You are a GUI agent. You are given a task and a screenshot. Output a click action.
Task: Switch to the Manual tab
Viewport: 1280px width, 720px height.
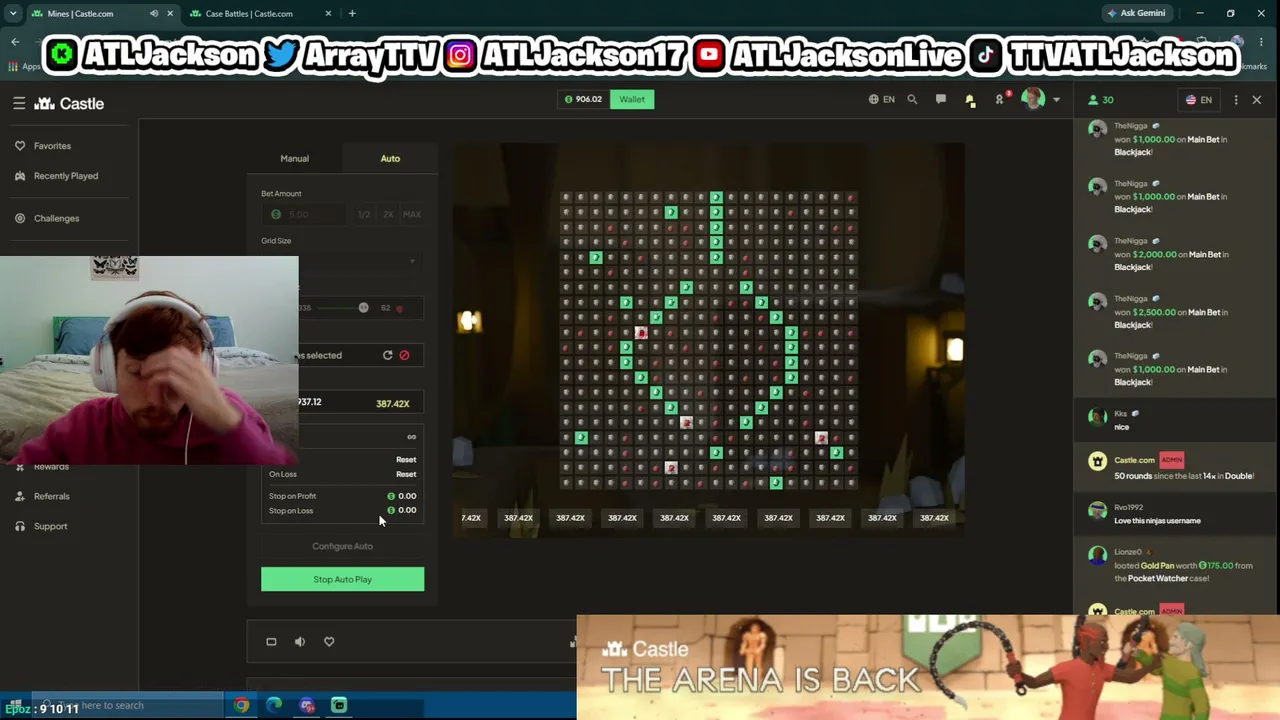coord(294,158)
